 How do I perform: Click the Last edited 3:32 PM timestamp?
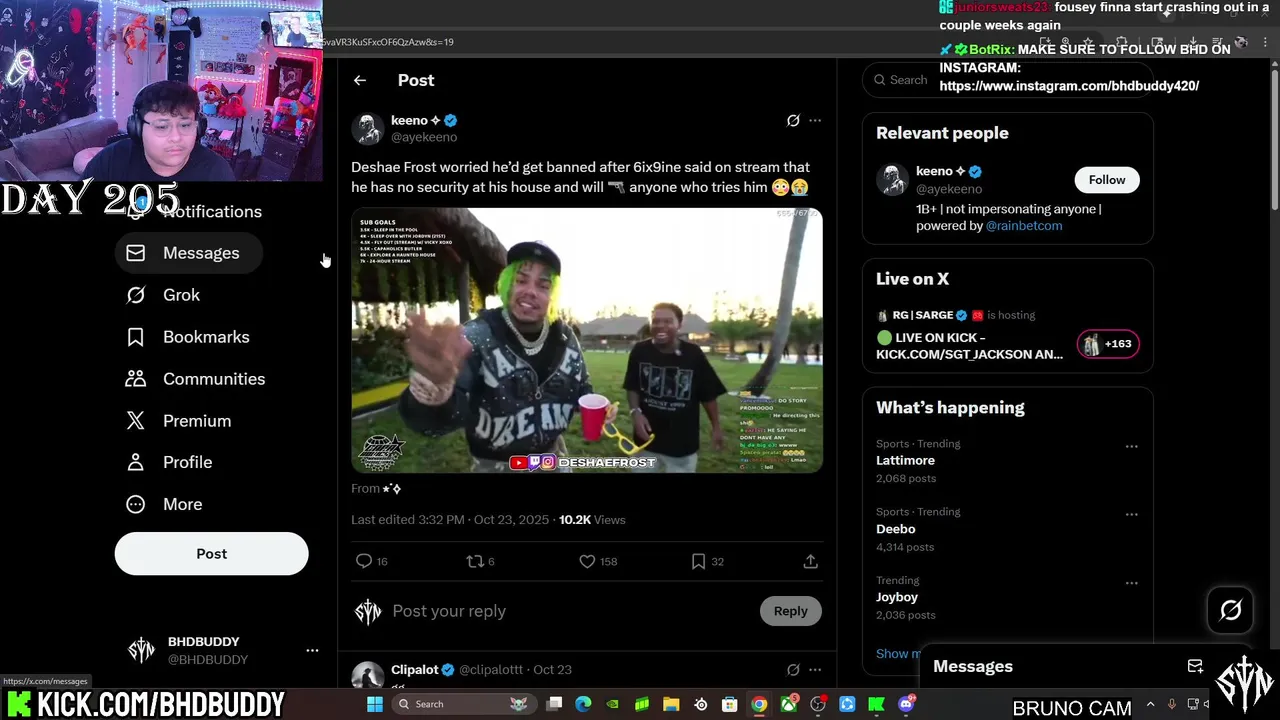click(450, 520)
